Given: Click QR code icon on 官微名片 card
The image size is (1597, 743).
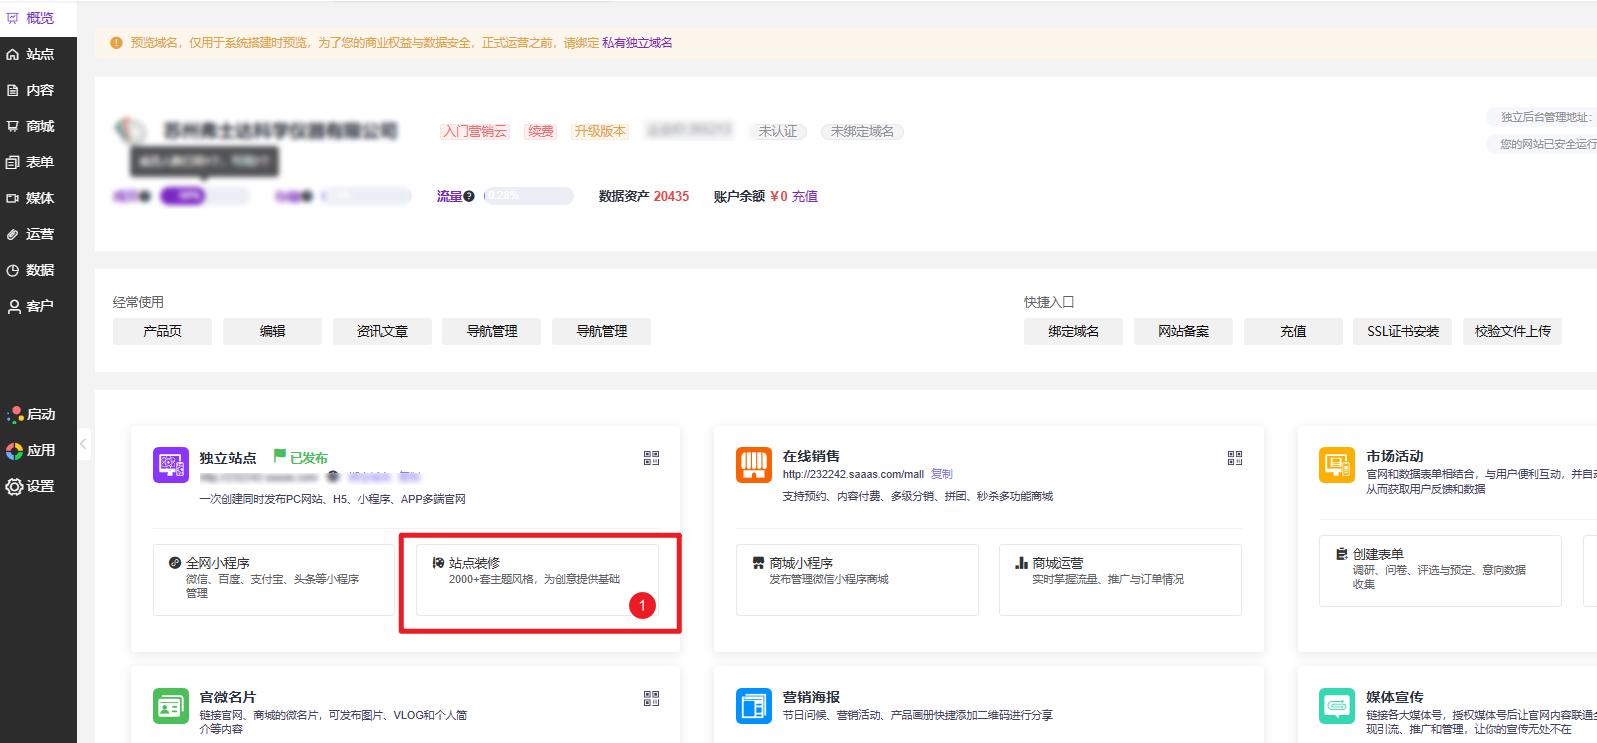Looking at the screenshot, I should (x=651, y=699).
